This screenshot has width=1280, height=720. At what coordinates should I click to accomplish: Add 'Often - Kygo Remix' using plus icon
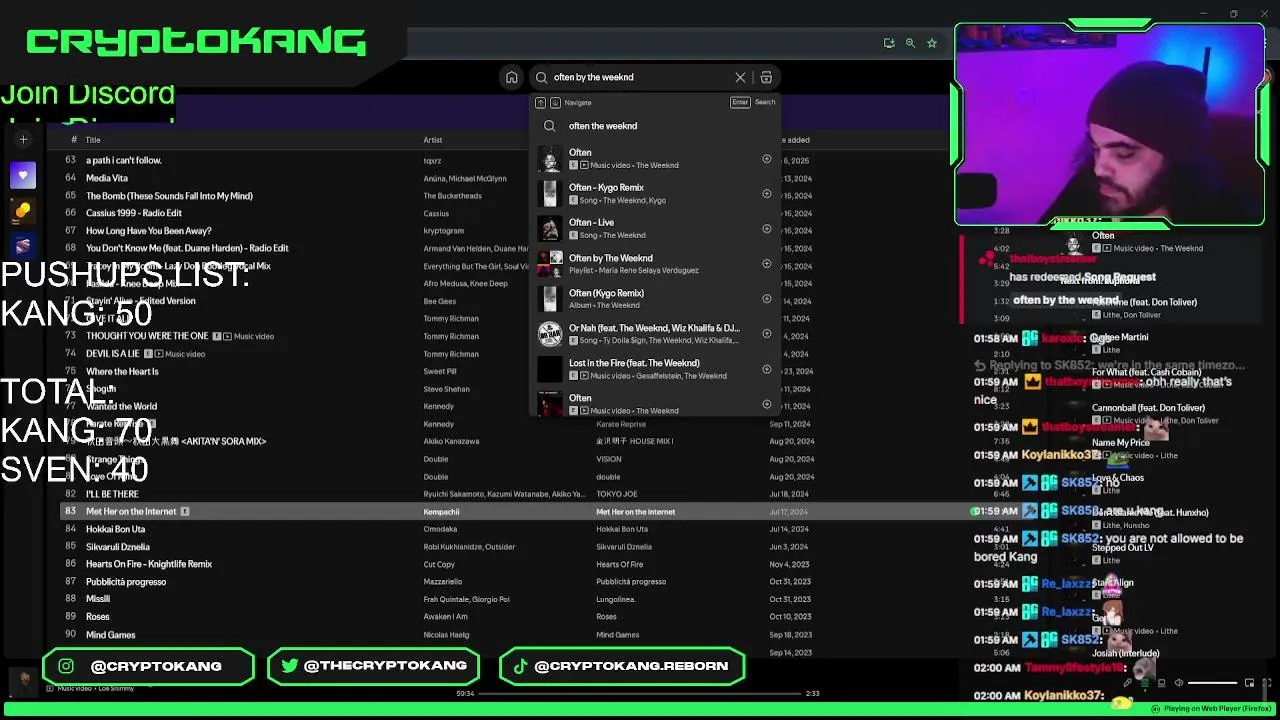tap(767, 194)
